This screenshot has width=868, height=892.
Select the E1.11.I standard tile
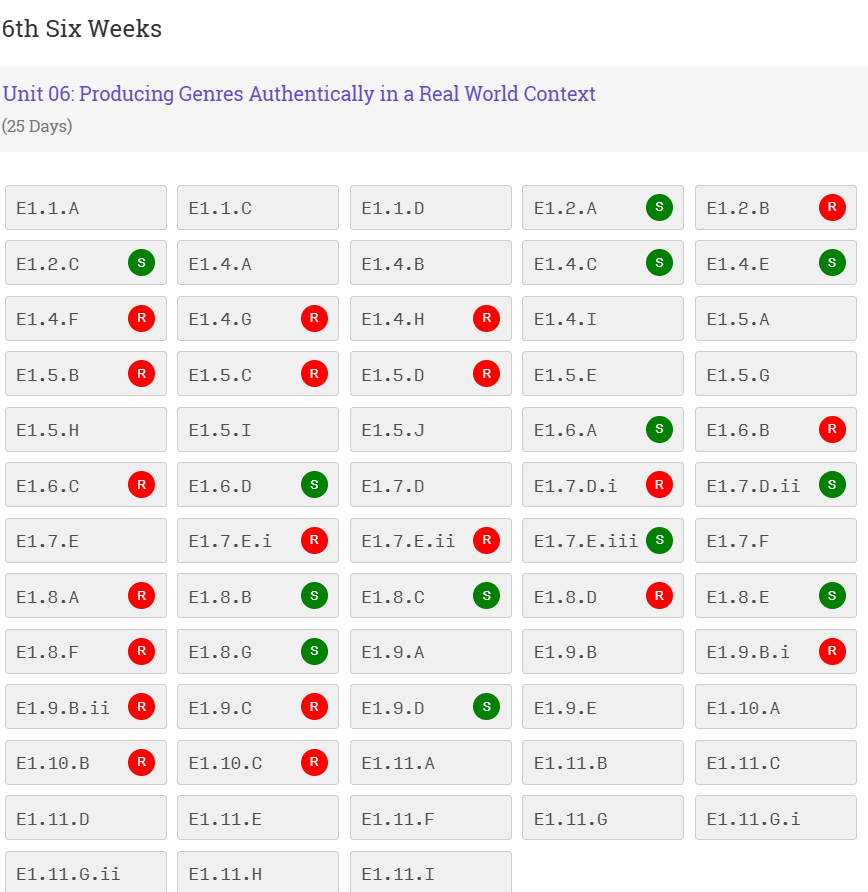(x=430, y=872)
